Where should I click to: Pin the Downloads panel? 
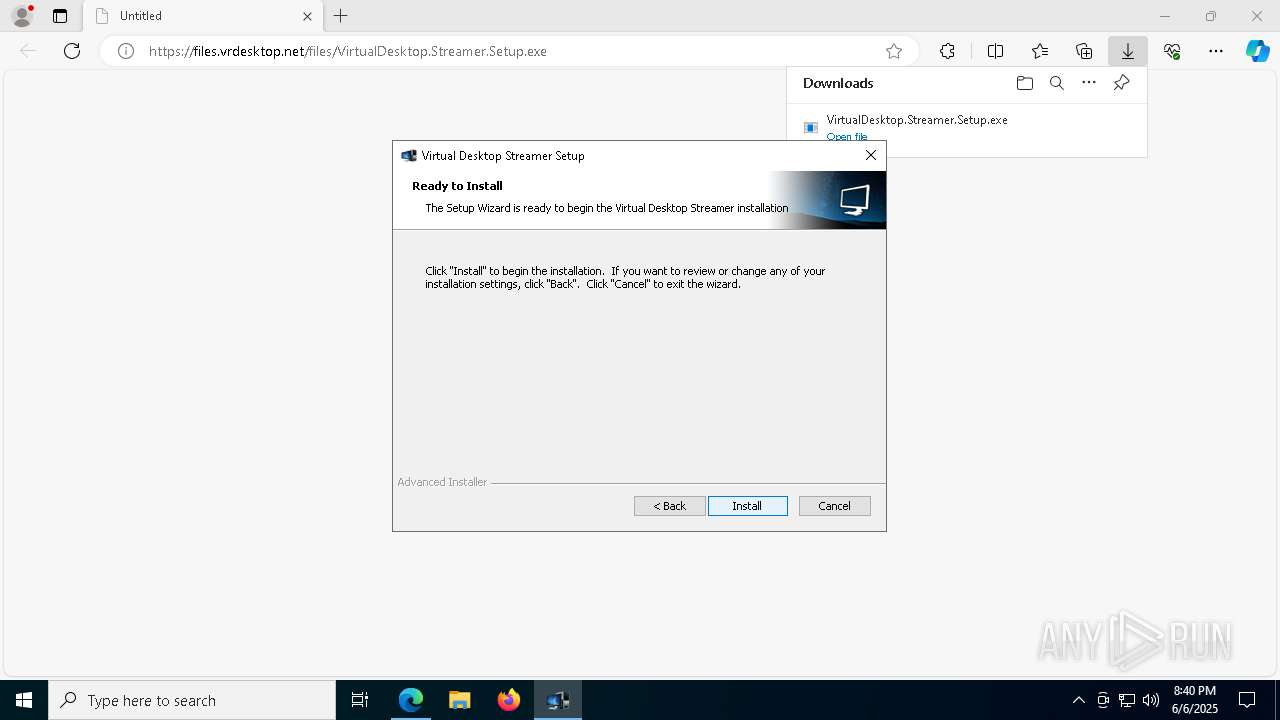(1121, 83)
